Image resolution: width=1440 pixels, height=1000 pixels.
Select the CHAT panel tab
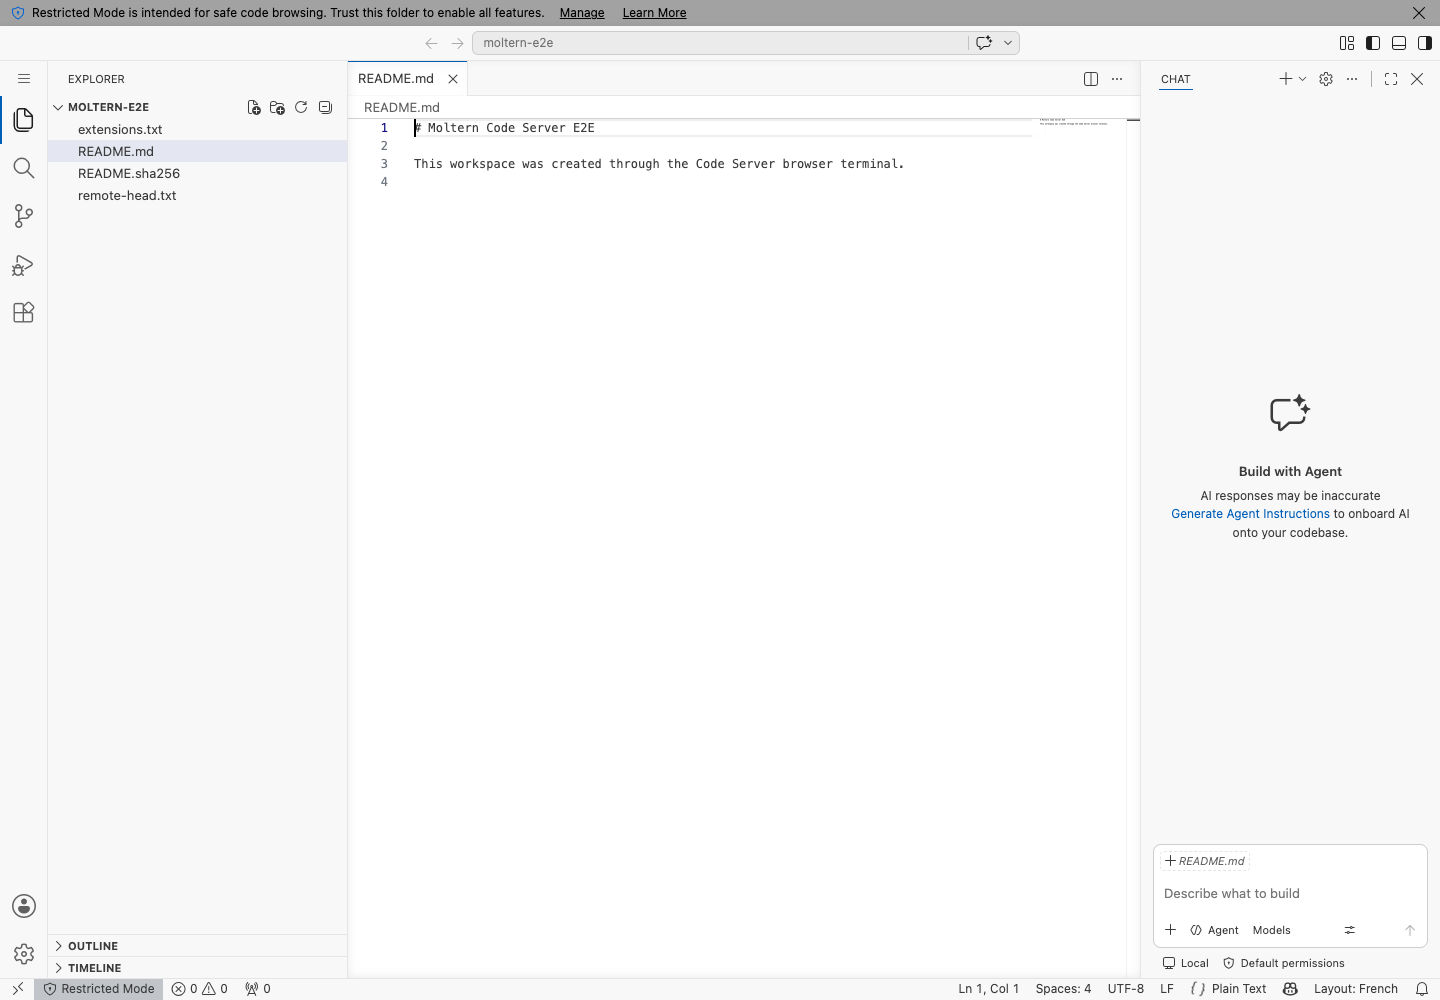pos(1176,79)
